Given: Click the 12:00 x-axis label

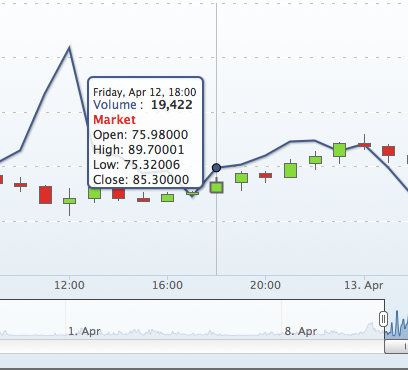Looking at the screenshot, I should [x=69, y=285].
